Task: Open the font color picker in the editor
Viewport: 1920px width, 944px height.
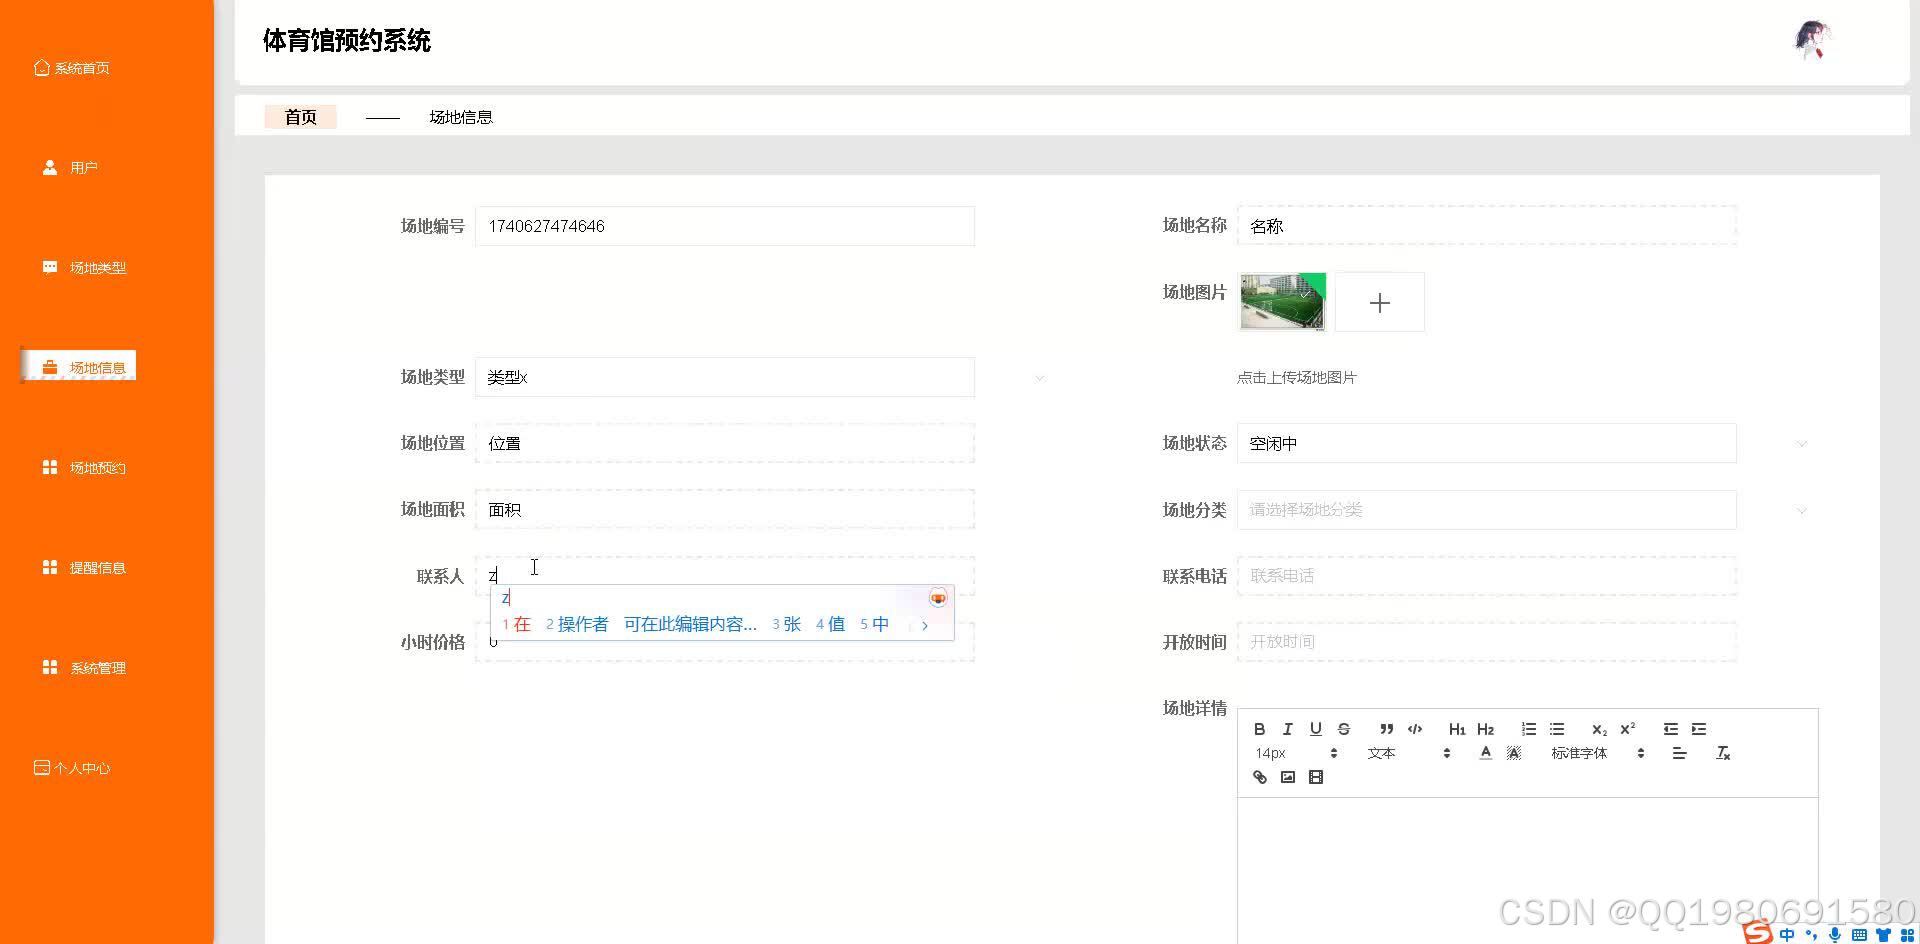Action: click(1487, 753)
